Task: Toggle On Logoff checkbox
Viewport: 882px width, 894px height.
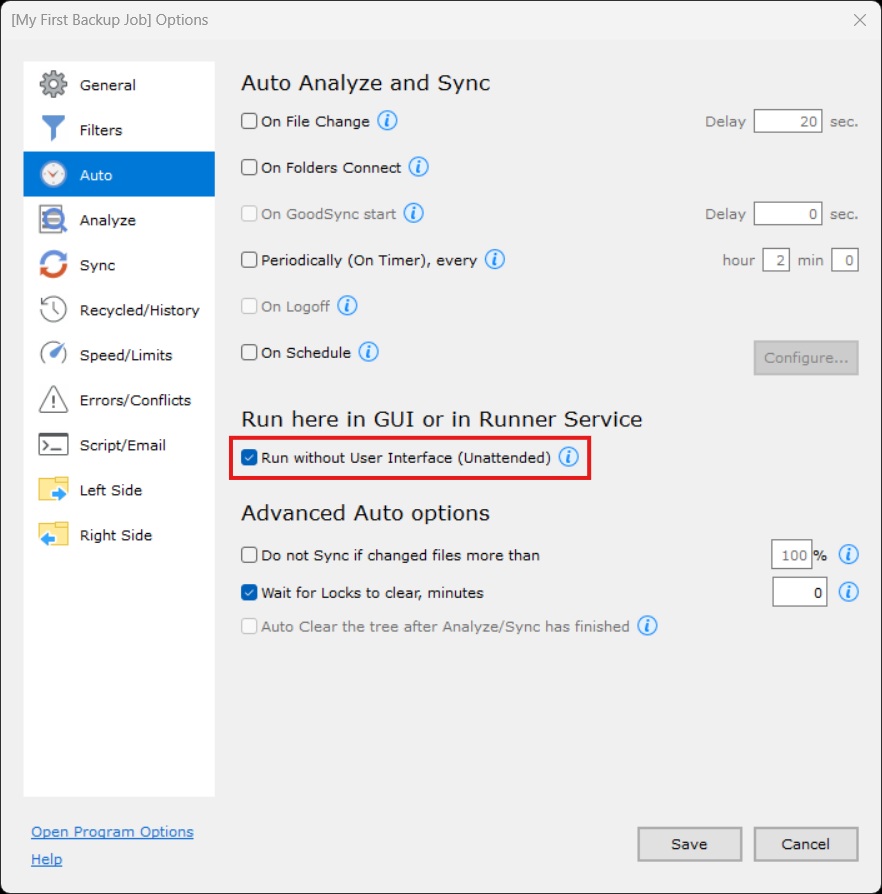Action: (x=249, y=306)
